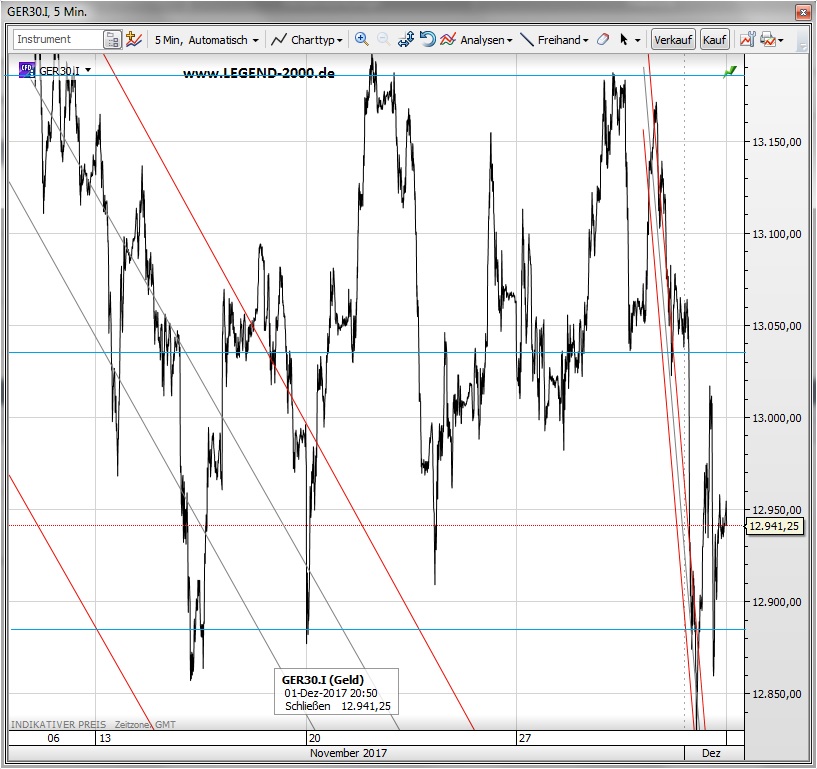The image size is (817, 769).
Task: Zoom in with the magnifier plus icon
Action: 362,40
